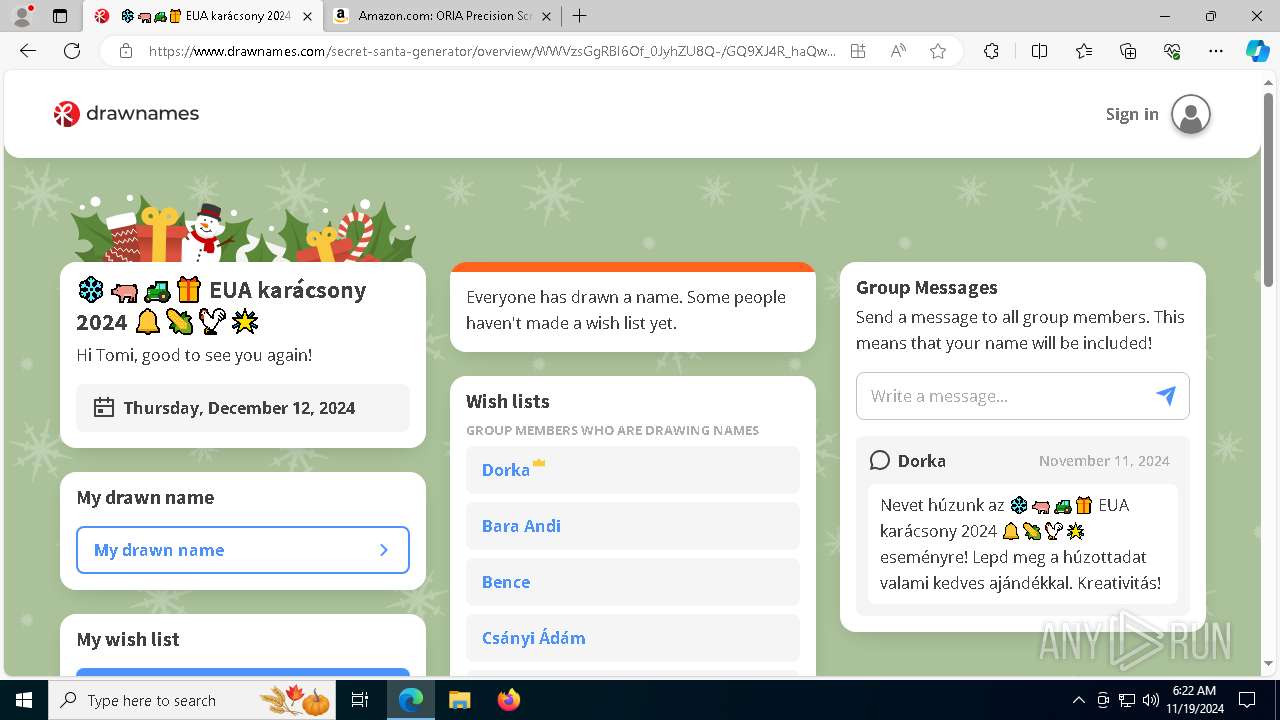1280x720 pixels.
Task: Open the notification center icon
Action: click(1247, 700)
